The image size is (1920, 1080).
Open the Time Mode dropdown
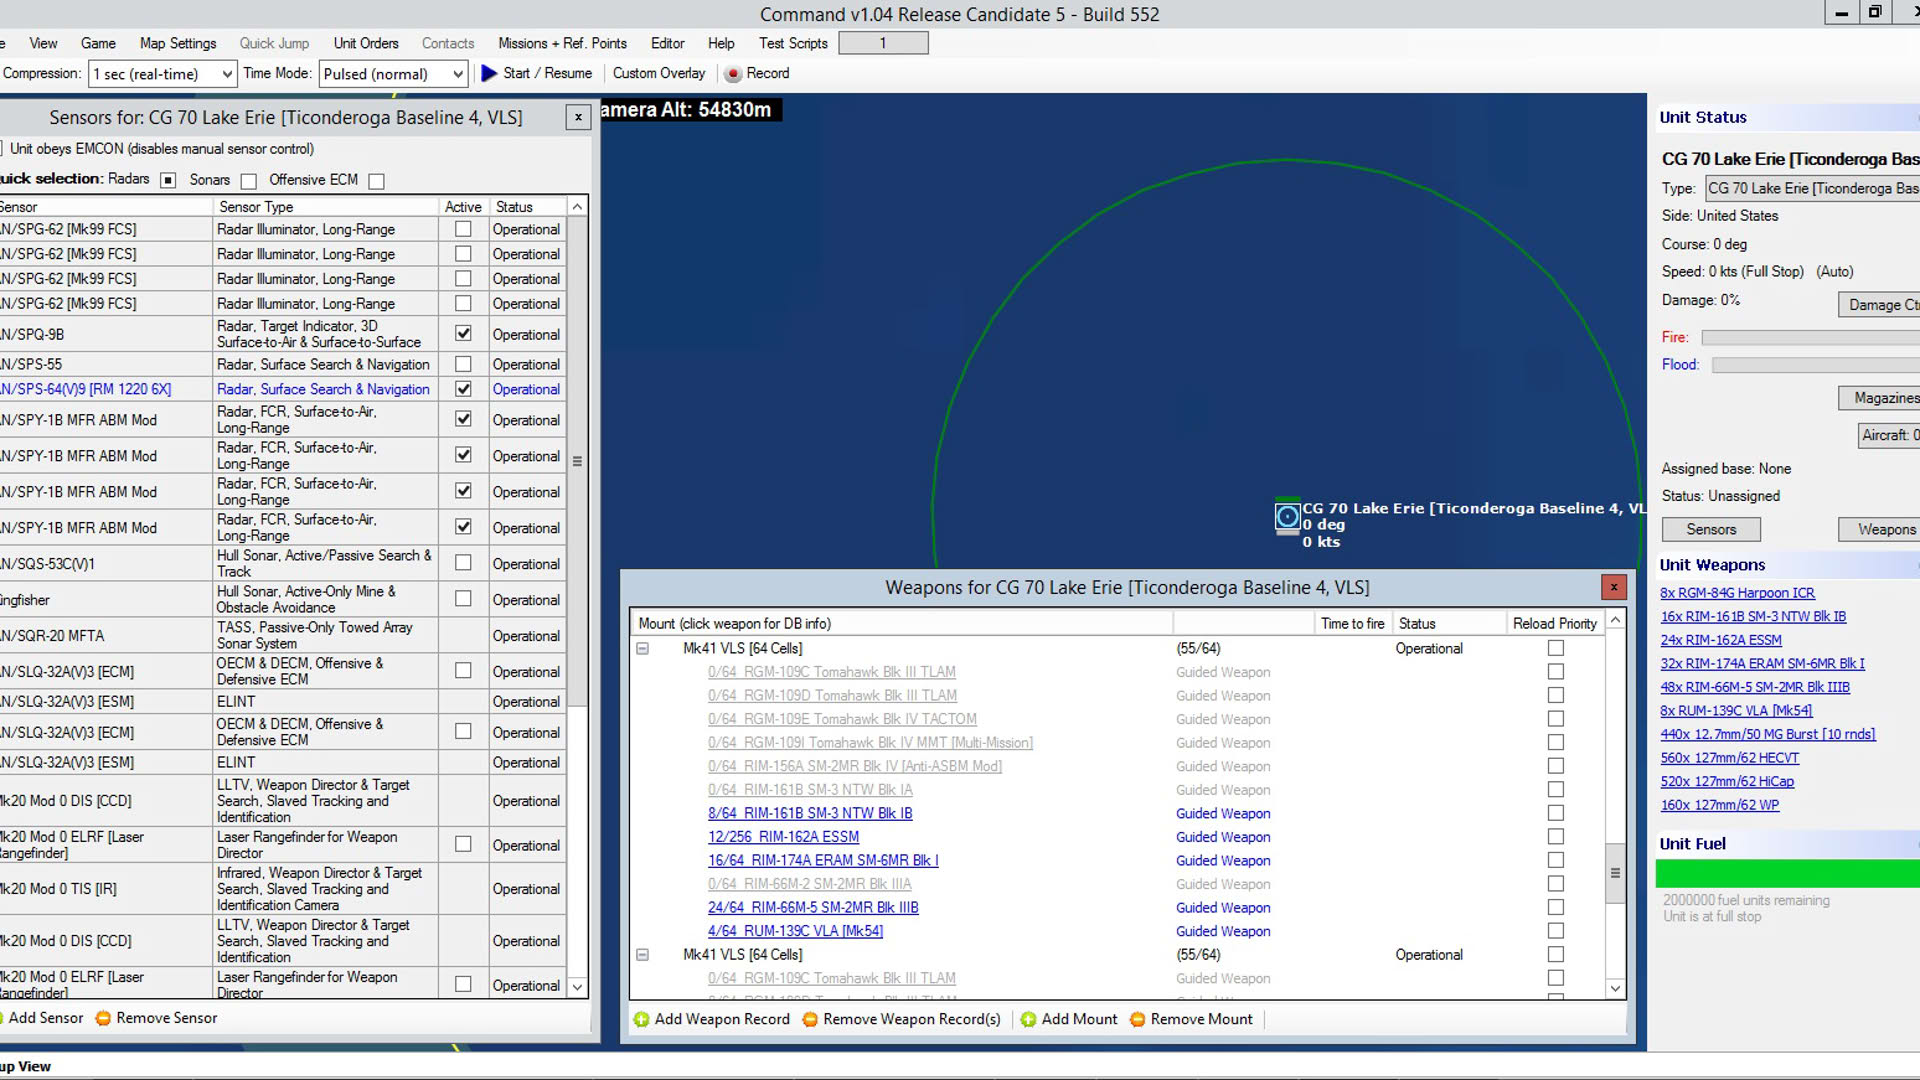393,73
